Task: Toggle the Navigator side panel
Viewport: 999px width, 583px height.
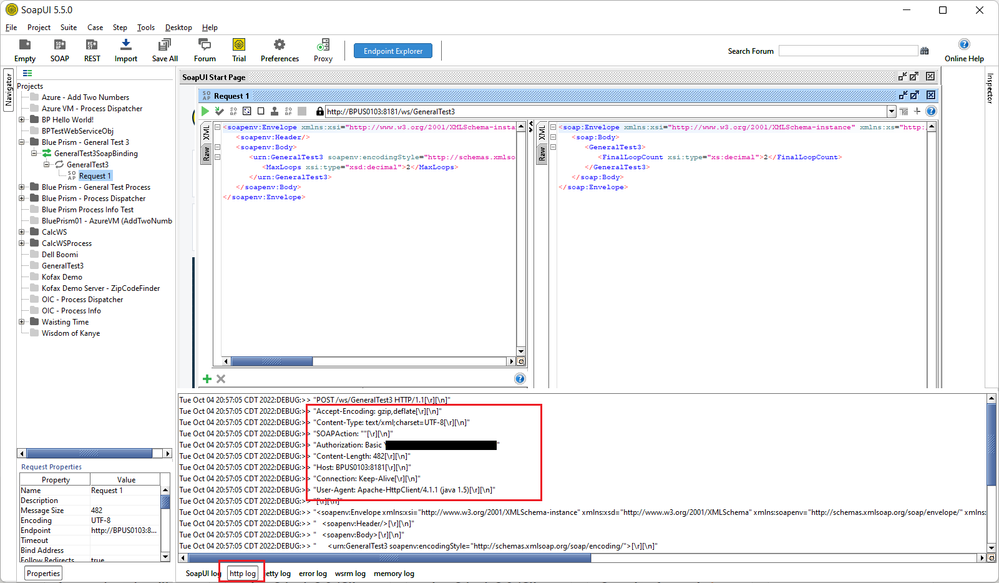Action: (x=8, y=91)
